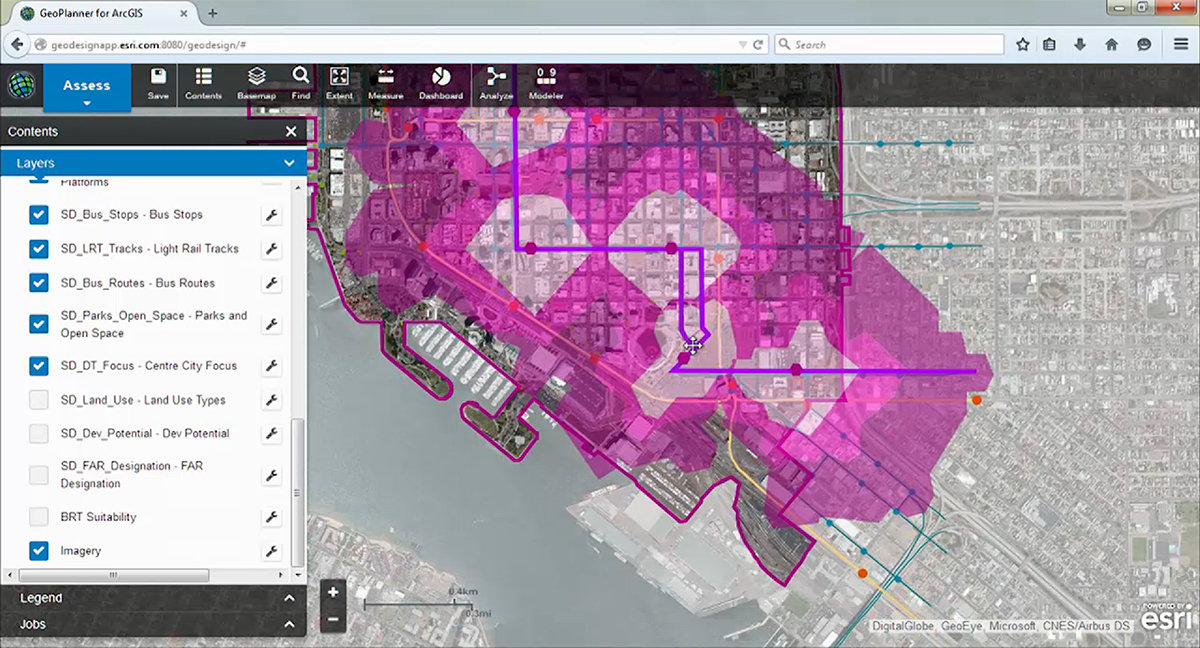Toggle the Imagery layer checkbox

click(39, 551)
